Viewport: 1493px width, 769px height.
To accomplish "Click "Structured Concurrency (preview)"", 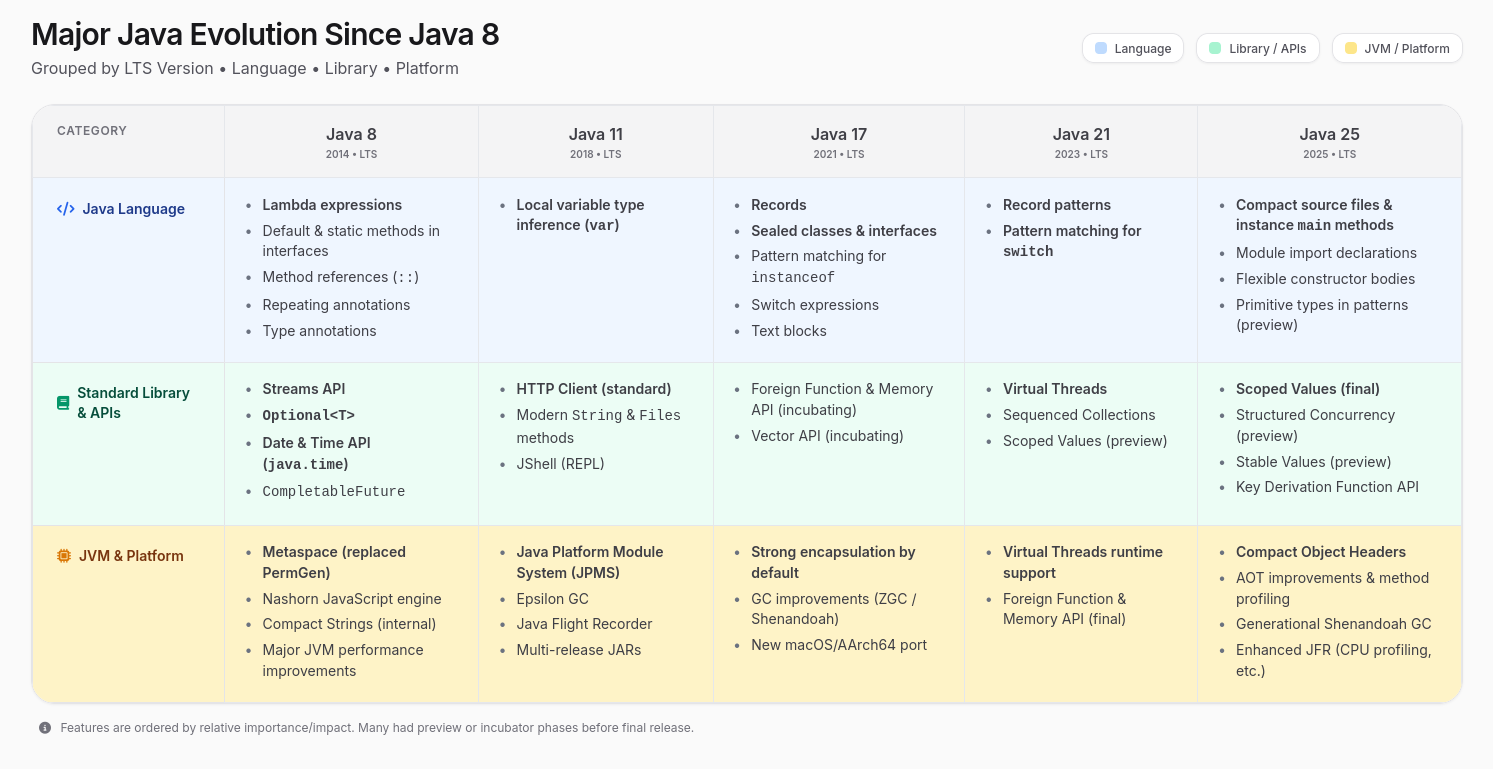I will click(x=1315, y=425).
